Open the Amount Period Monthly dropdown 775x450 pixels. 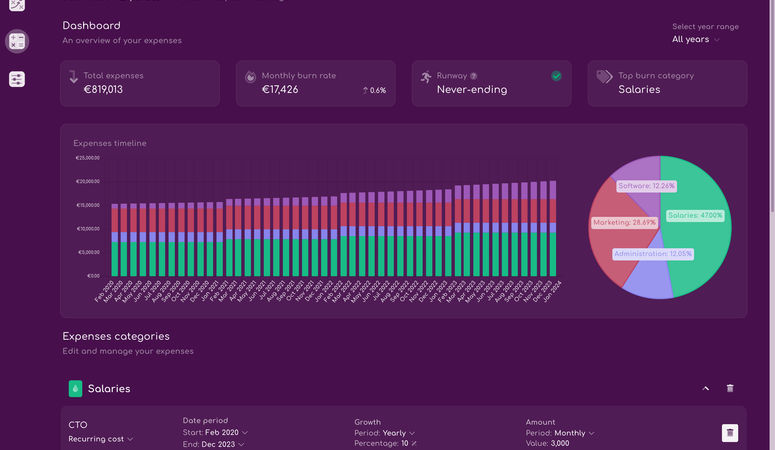tap(574, 433)
